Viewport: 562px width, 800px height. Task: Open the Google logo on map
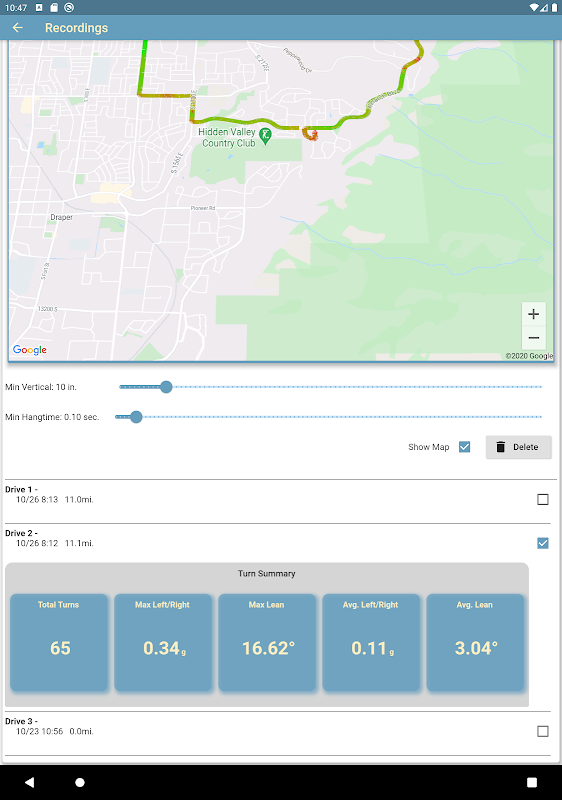click(x=30, y=349)
